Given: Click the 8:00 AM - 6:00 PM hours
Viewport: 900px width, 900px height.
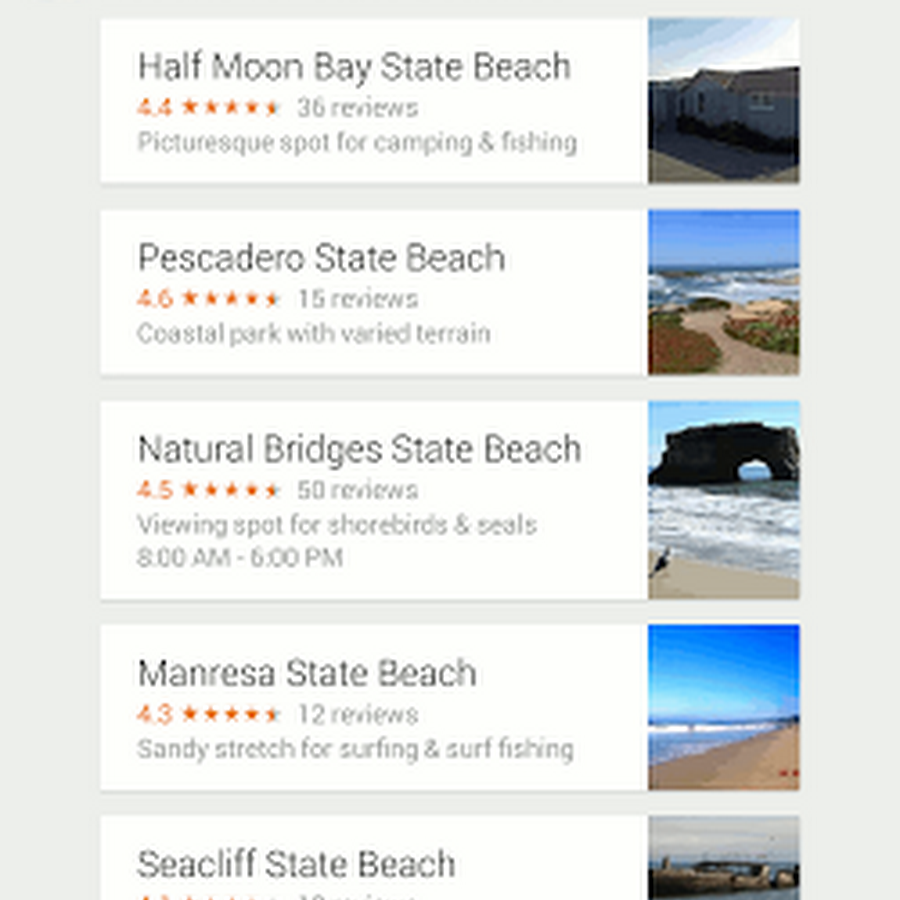Looking at the screenshot, I should click(240, 558).
